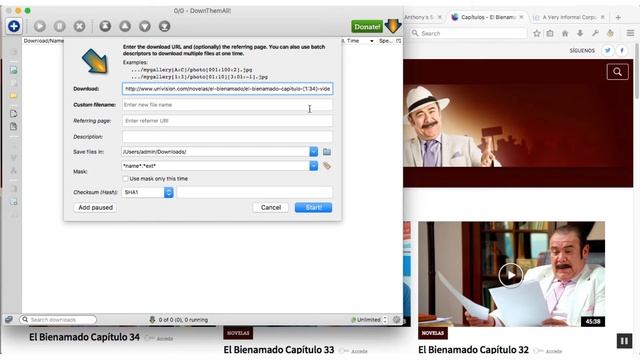Click the Twitter follow icon
Screen dimensions: 640x360
[x=608, y=51]
